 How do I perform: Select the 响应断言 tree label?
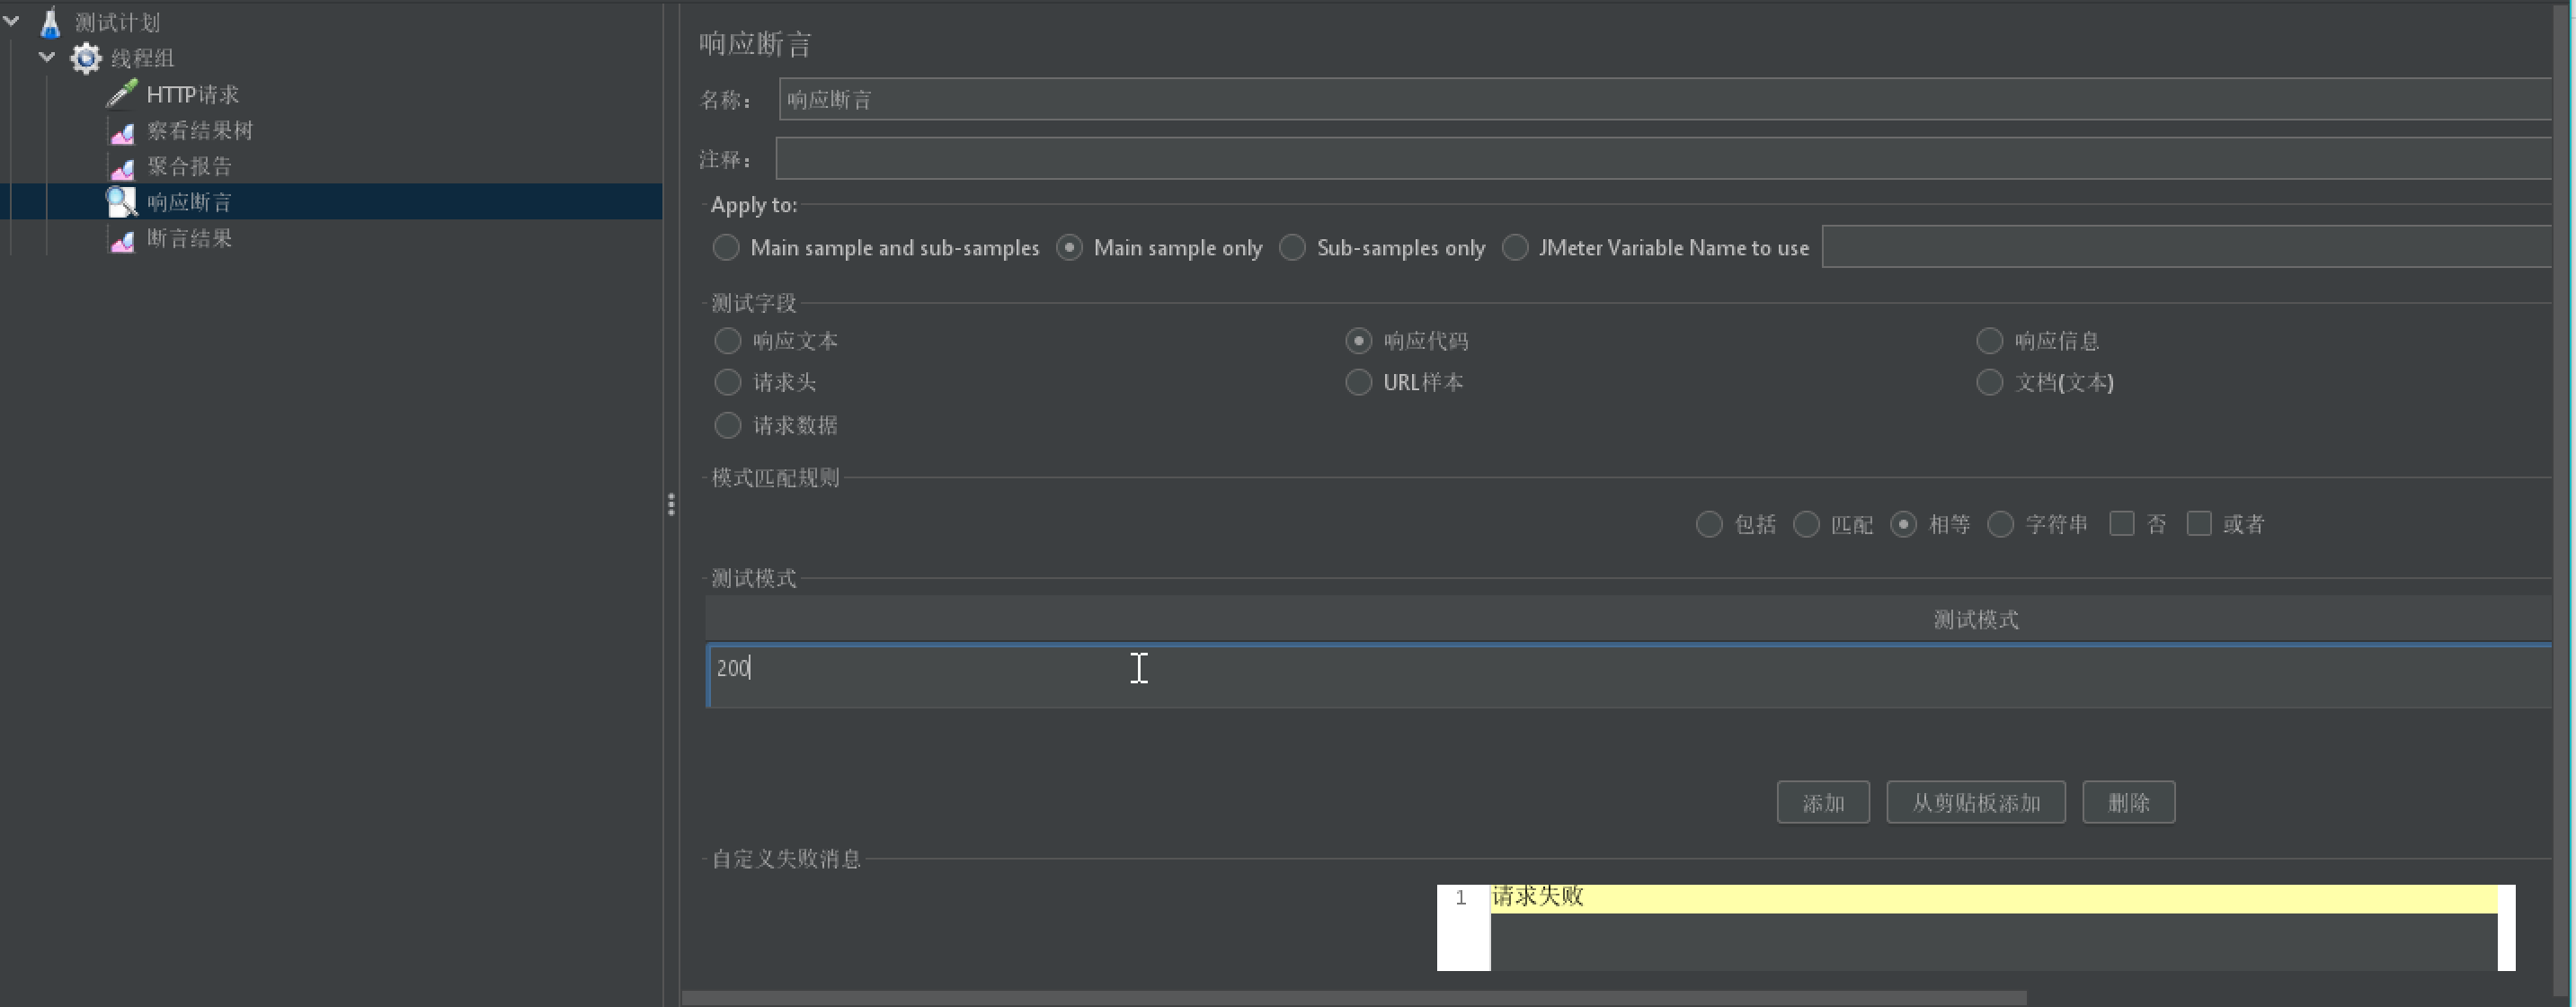(189, 202)
